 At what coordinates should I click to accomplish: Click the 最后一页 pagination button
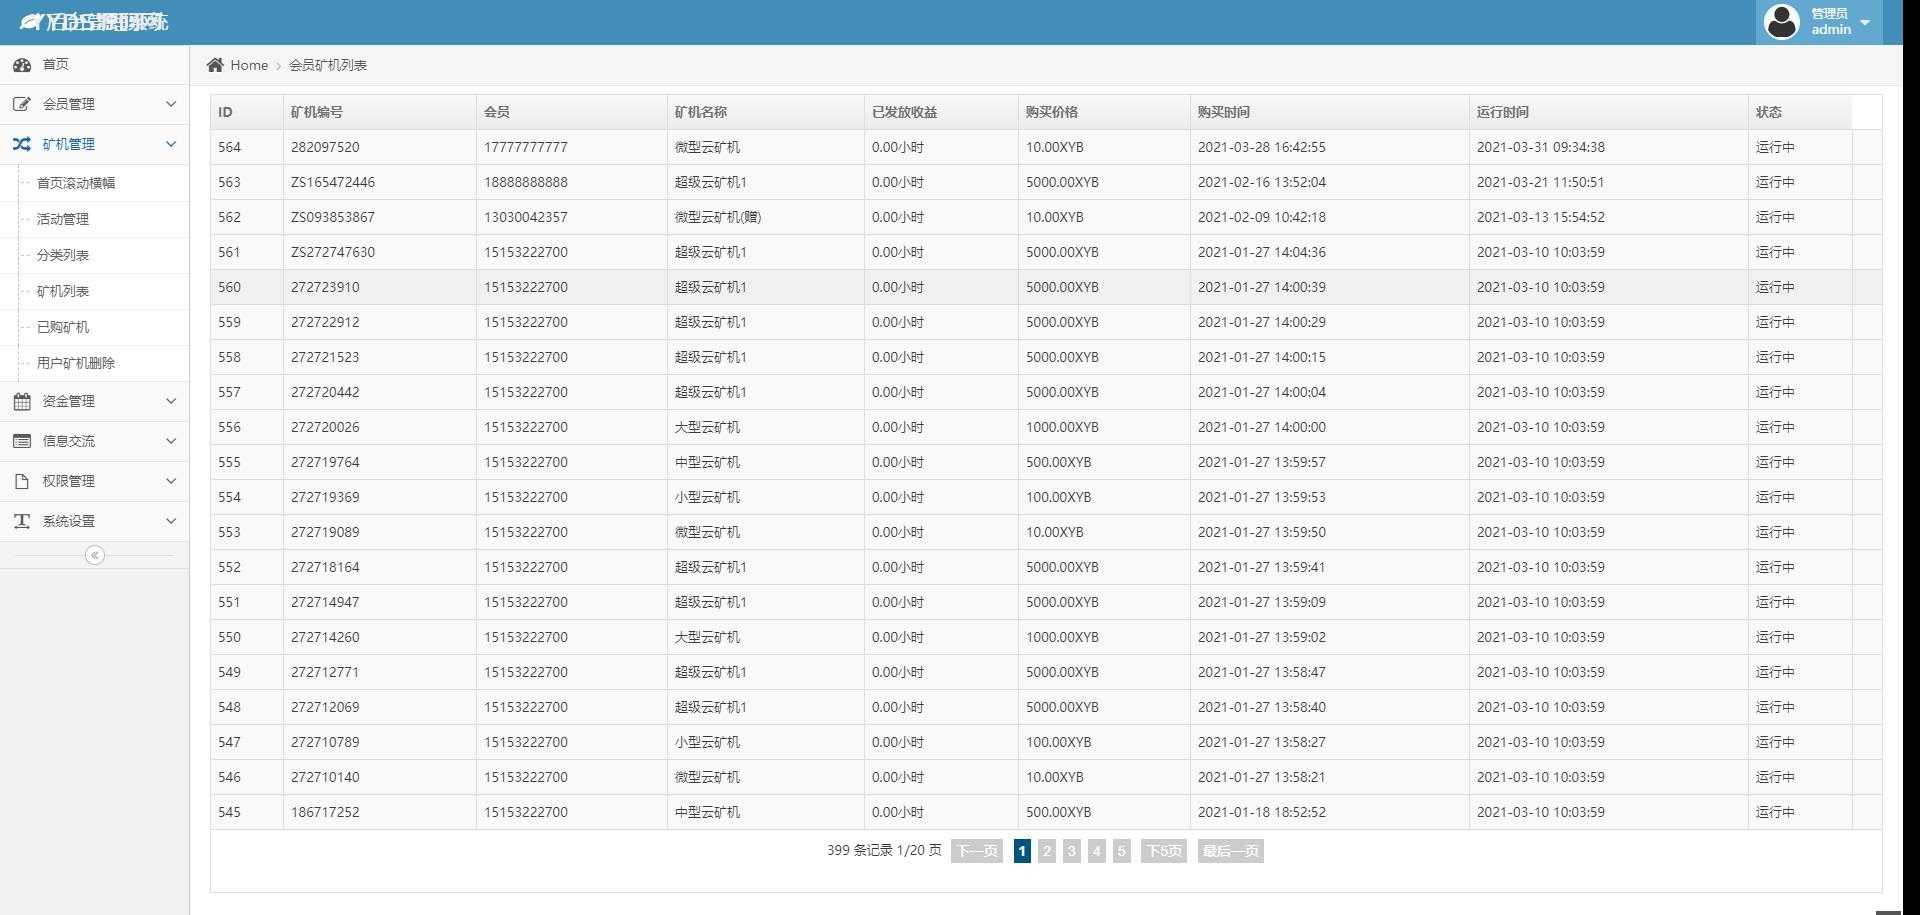[x=1230, y=851]
